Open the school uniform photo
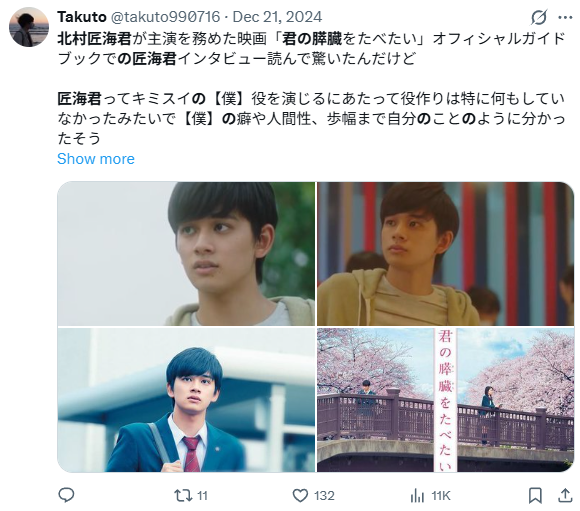Screen dimensions: 580x511 point(186,400)
